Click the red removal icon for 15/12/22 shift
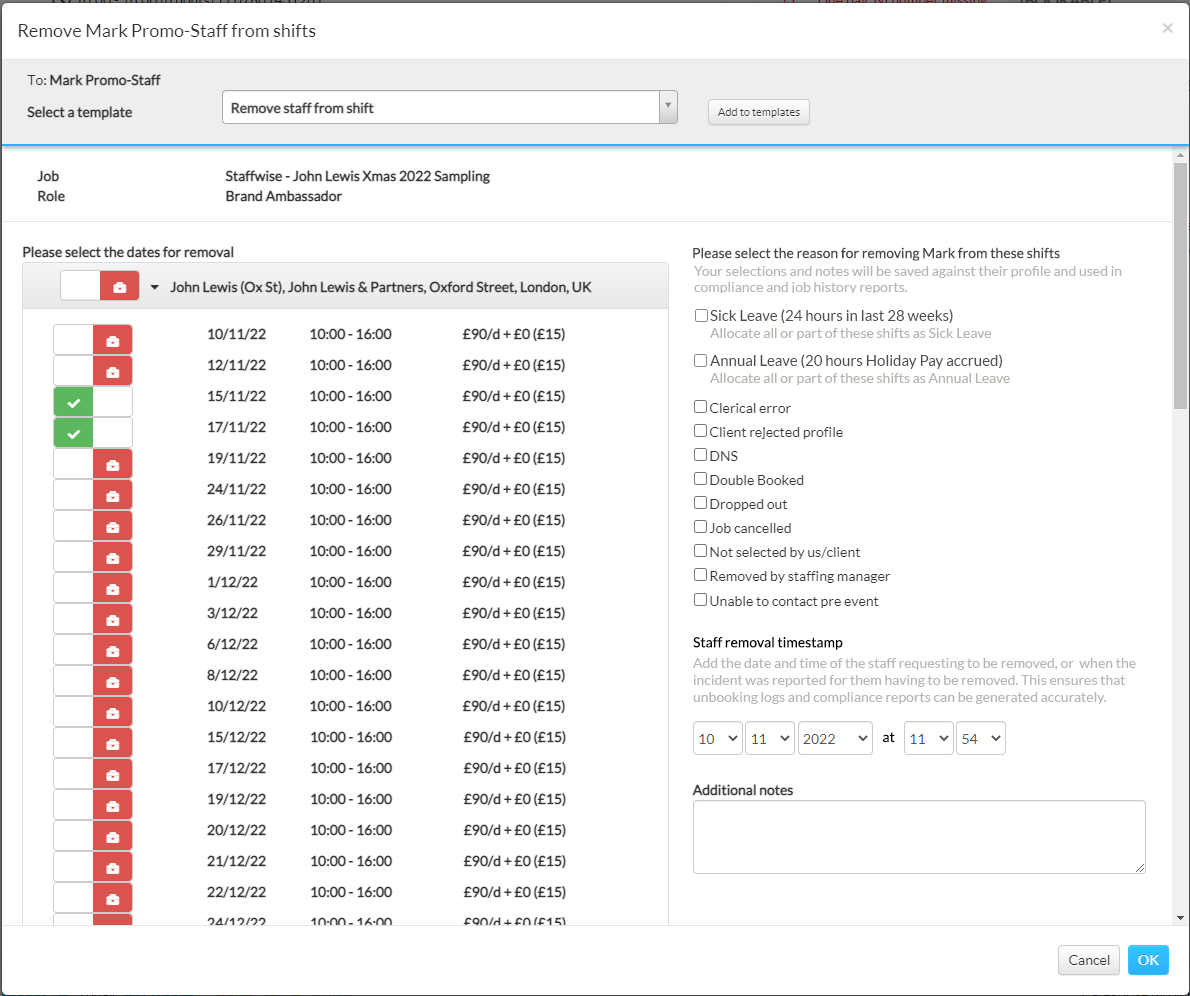 [x=112, y=744]
